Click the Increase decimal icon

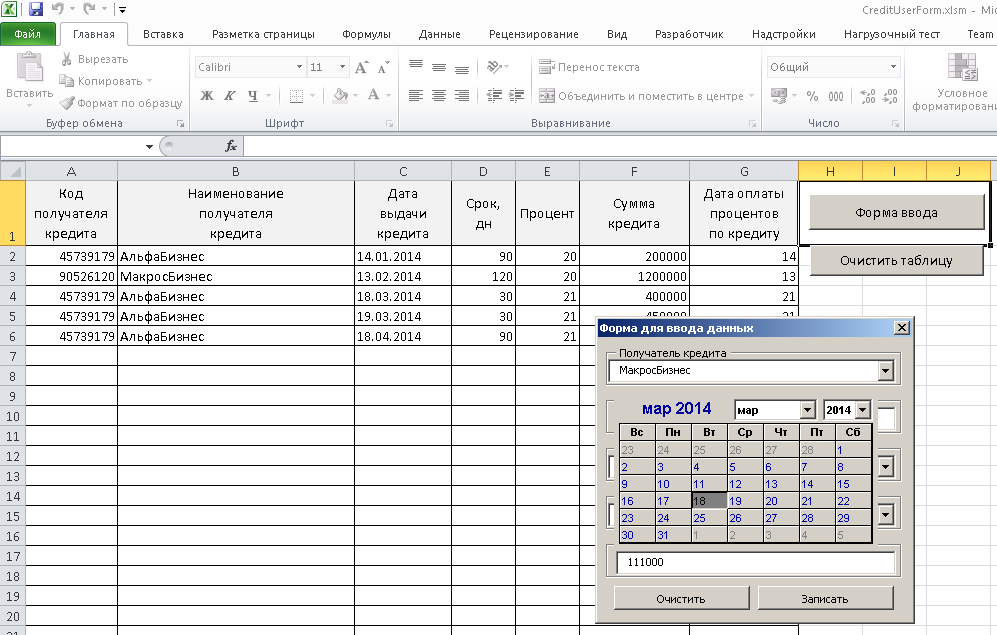tap(867, 96)
